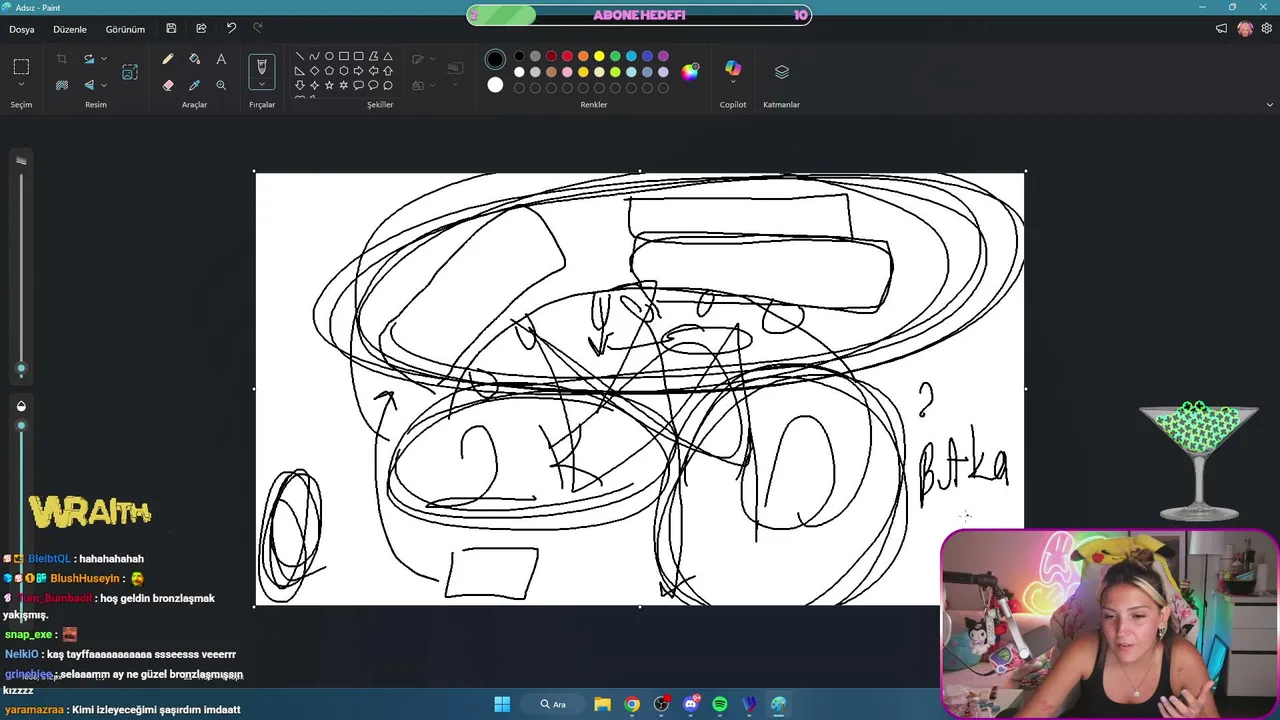Select the Triangle shape

click(x=388, y=56)
